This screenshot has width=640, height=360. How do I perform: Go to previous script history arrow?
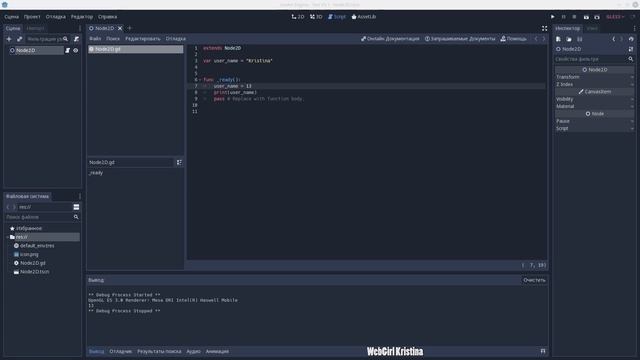tap(536, 39)
